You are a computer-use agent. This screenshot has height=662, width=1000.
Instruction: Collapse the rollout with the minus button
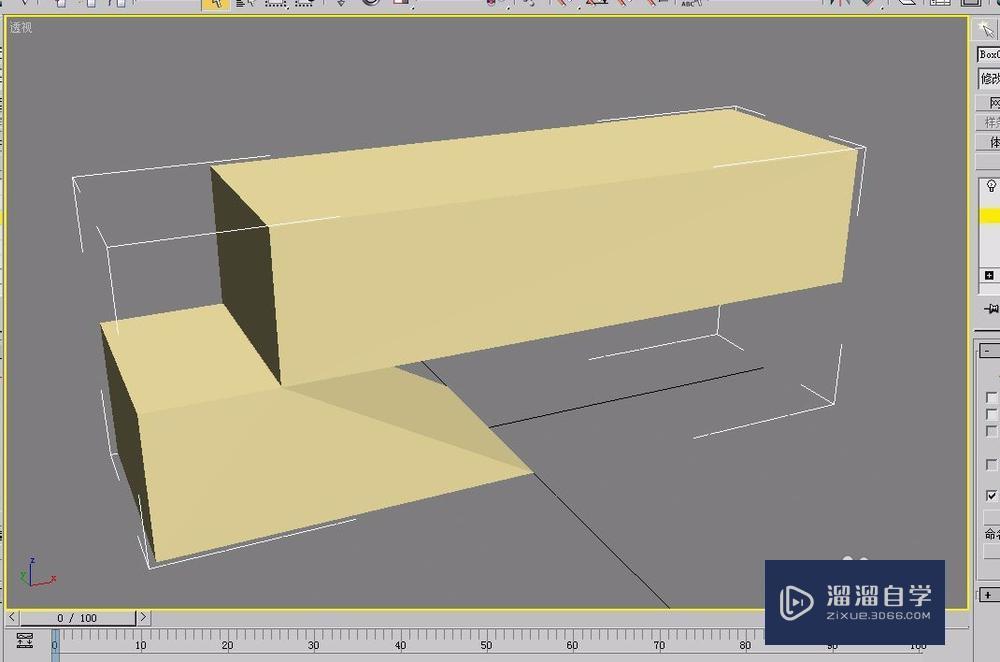(988, 351)
